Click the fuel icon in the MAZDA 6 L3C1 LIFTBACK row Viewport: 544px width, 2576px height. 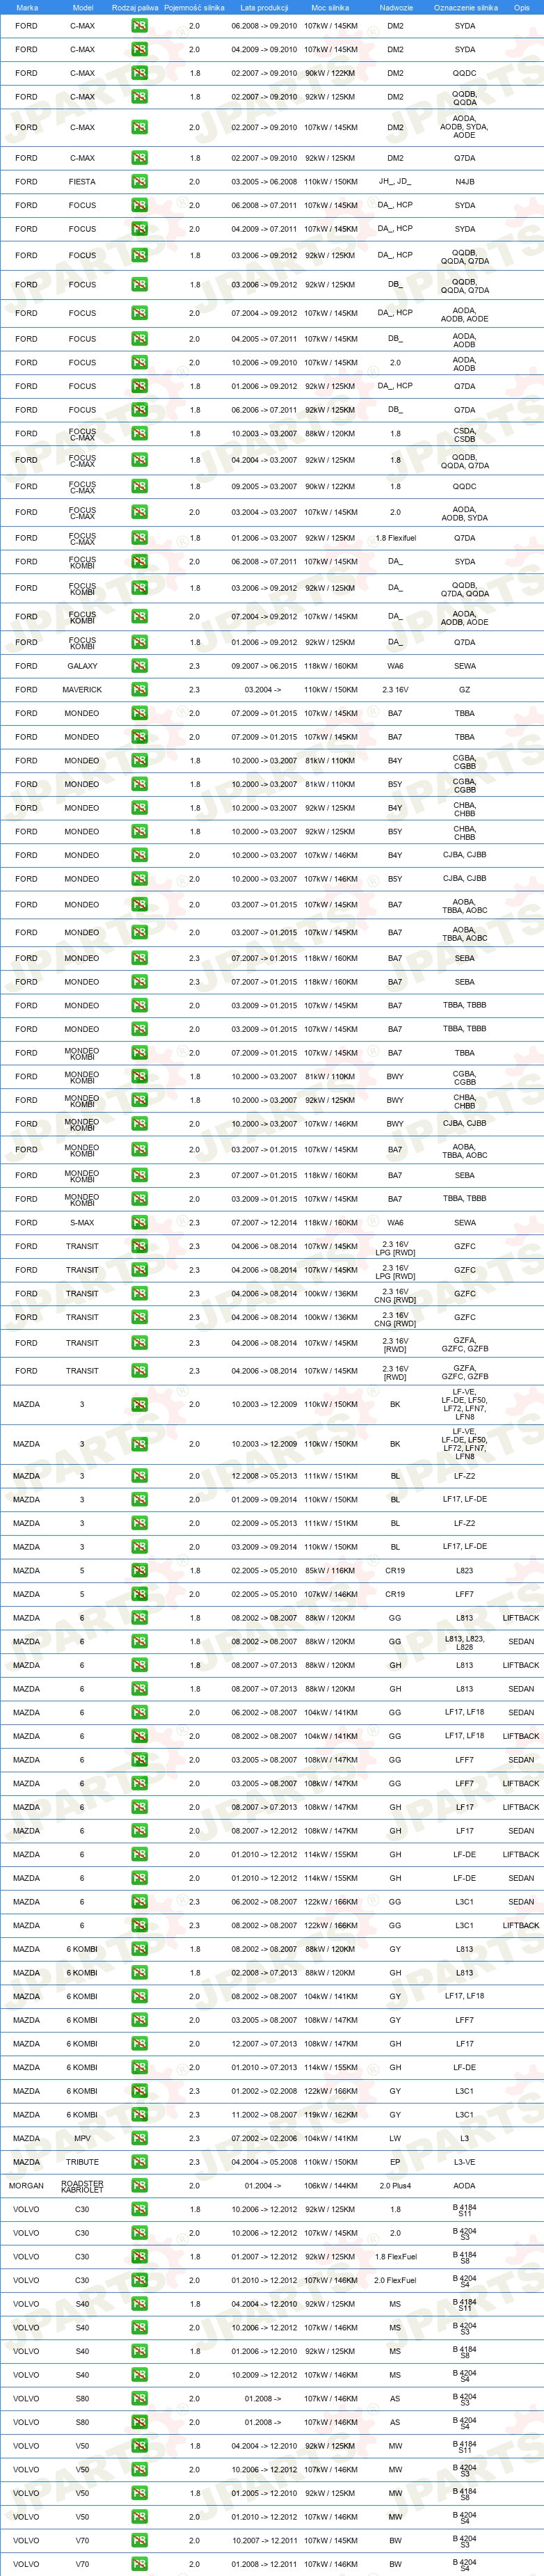pyautogui.click(x=139, y=1925)
